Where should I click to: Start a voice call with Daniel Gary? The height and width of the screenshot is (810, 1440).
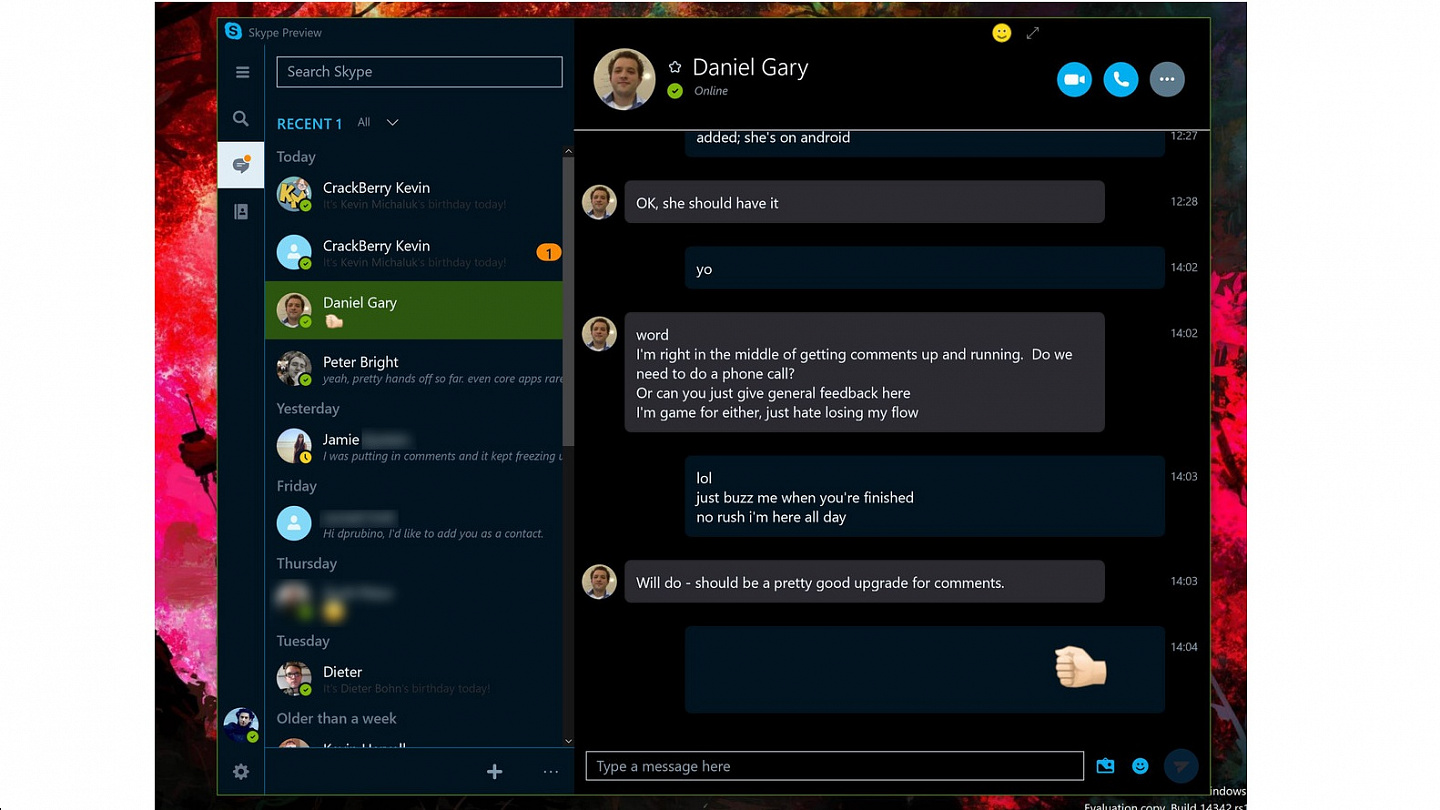click(x=1121, y=79)
